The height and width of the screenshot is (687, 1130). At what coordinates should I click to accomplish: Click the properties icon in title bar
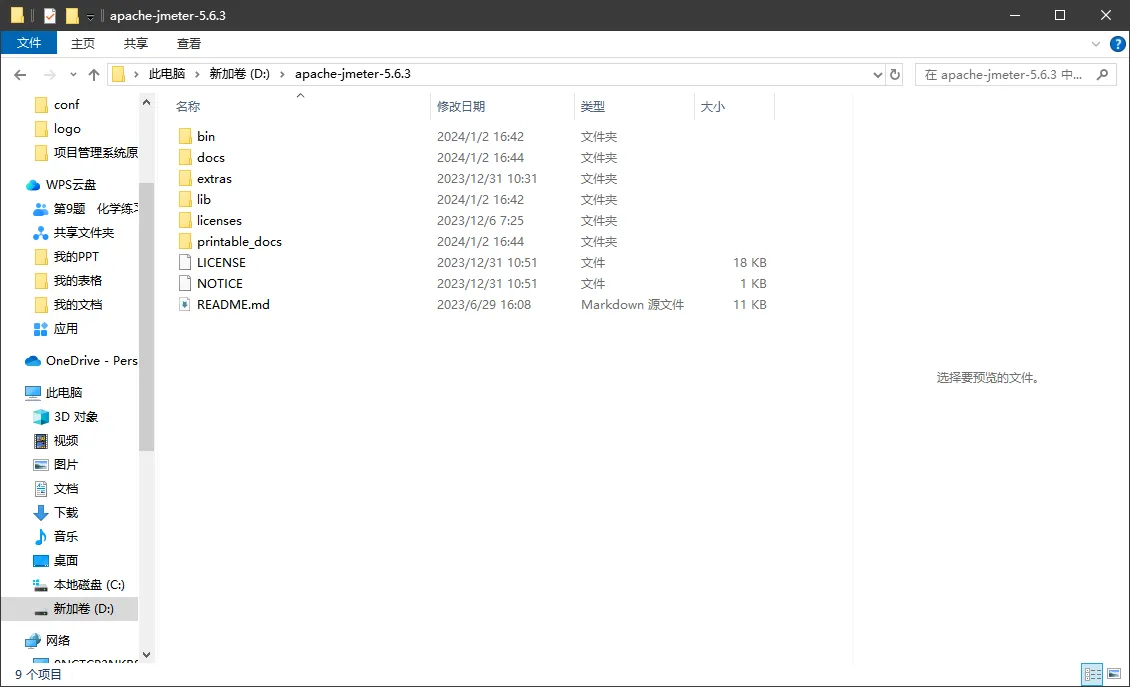(x=49, y=15)
